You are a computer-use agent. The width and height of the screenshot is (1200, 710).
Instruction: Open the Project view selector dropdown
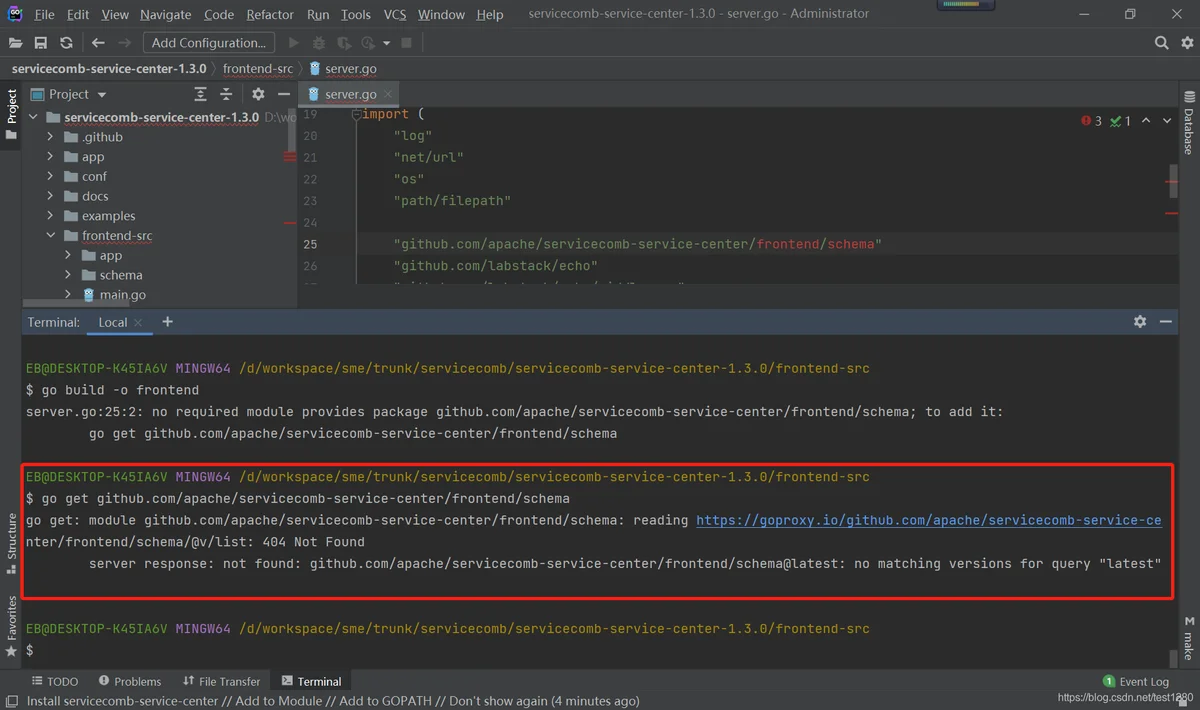click(x=69, y=94)
